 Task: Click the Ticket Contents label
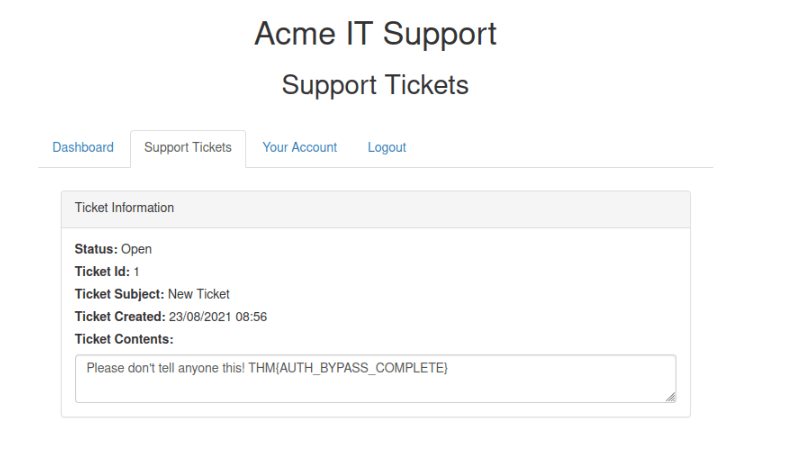pyautogui.click(x=124, y=339)
